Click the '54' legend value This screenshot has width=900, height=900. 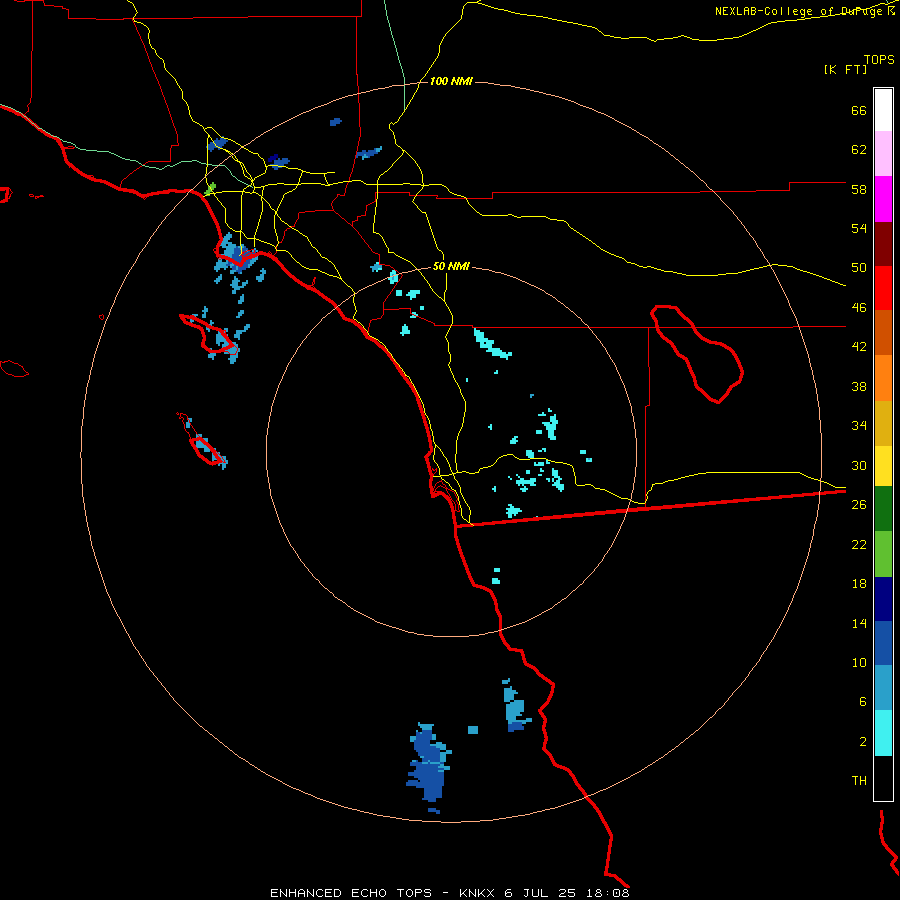point(859,228)
